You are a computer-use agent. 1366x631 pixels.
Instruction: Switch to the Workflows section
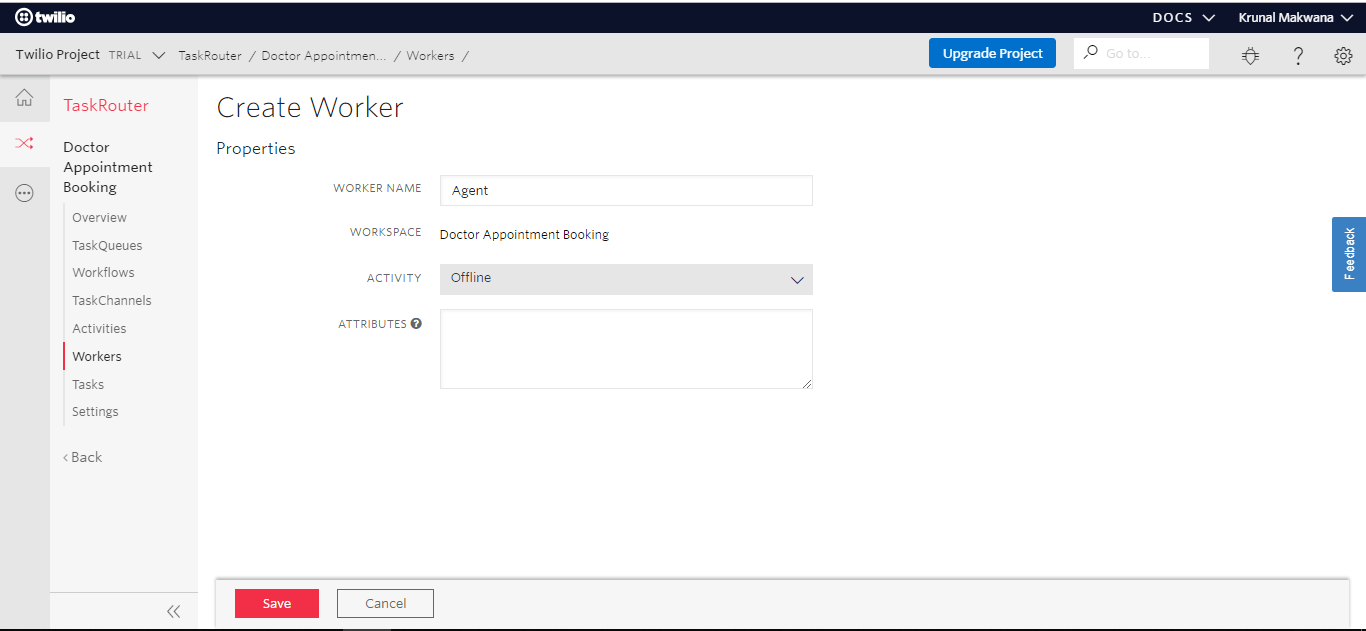[103, 272]
